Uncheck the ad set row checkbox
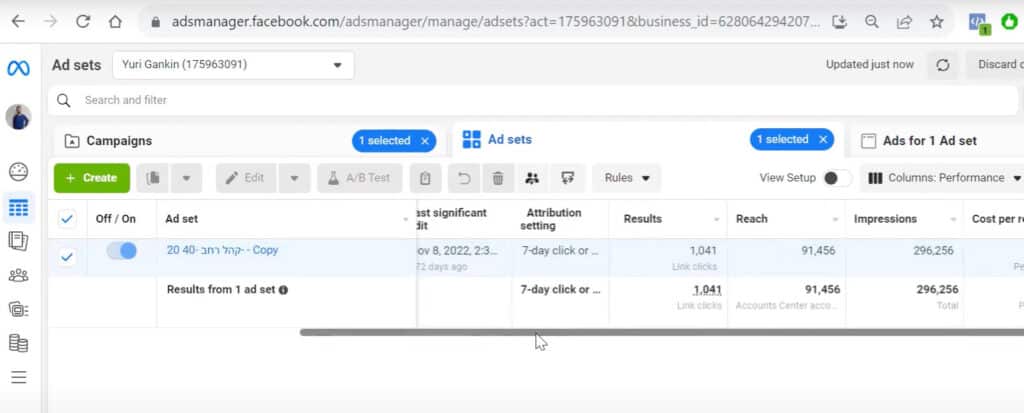This screenshot has height=413, width=1024. click(x=67, y=257)
